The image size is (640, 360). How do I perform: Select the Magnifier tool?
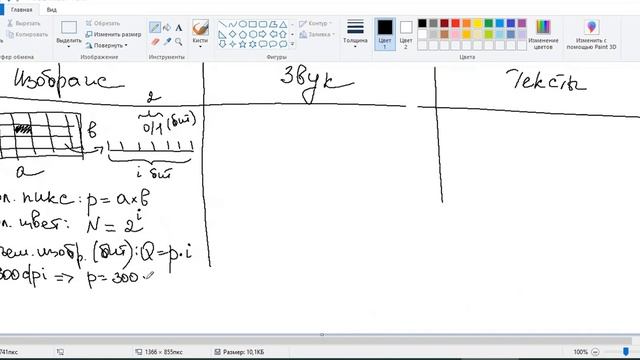[178, 42]
